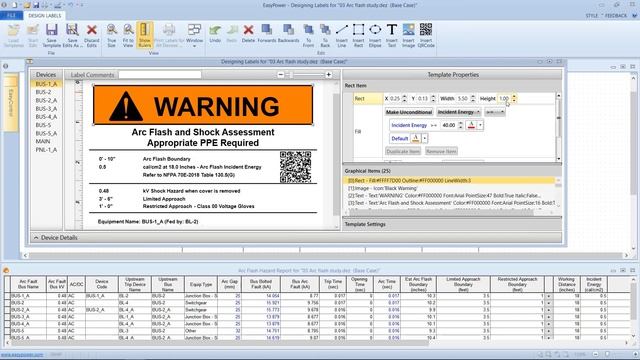Click the Default fill color swatch
Image resolution: width=640 pixels, height=360 pixels.
[416, 138]
